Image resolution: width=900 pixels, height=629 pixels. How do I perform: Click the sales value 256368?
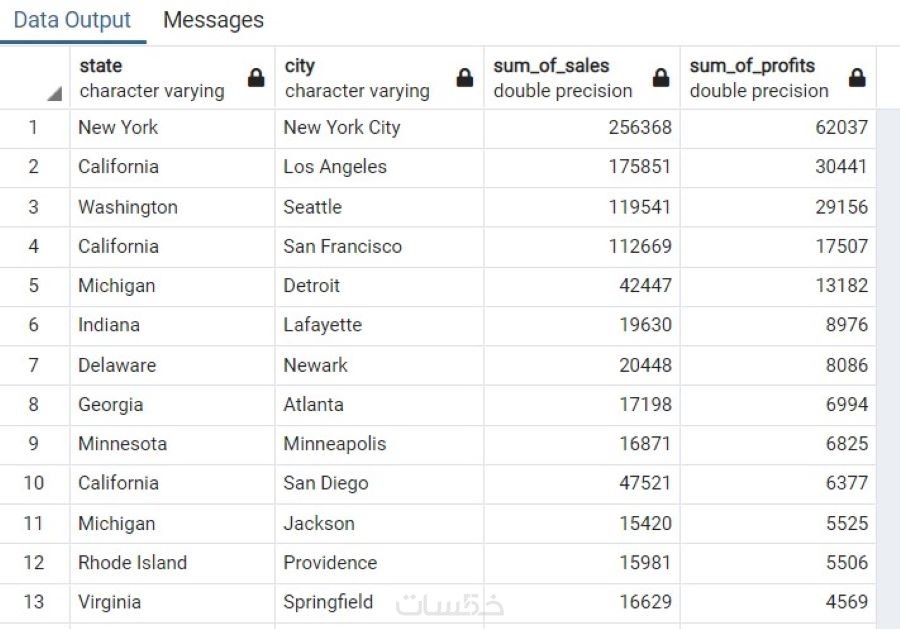[640, 127]
